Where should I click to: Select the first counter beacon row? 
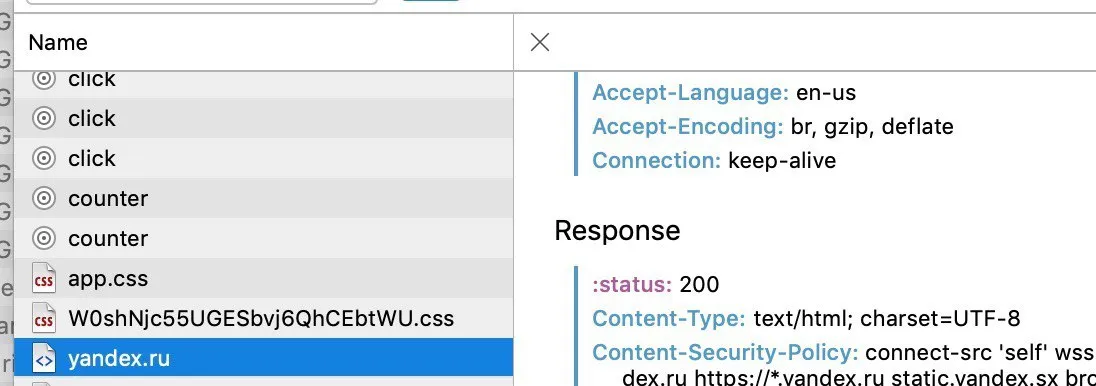[x=264, y=199]
